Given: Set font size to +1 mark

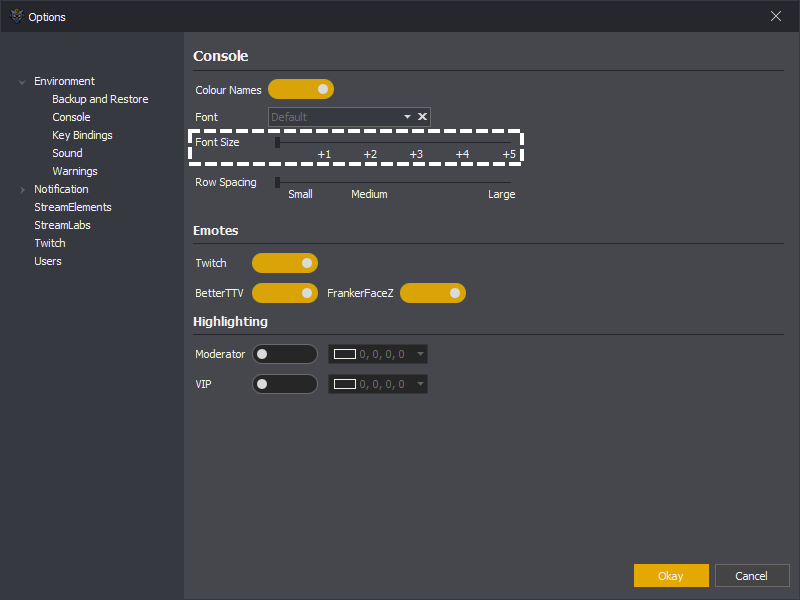Looking at the screenshot, I should coord(324,154).
